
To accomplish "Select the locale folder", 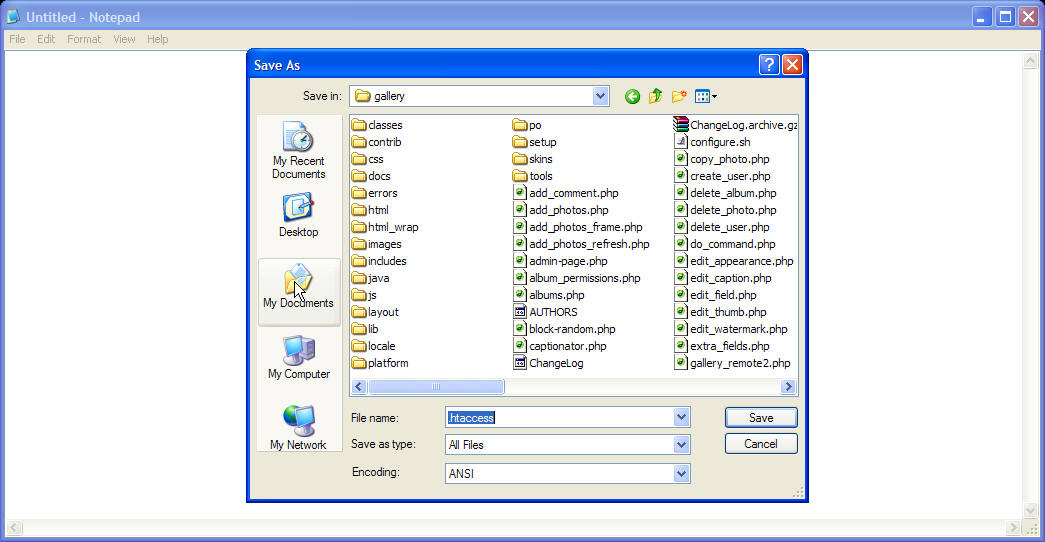I will pos(373,346).
